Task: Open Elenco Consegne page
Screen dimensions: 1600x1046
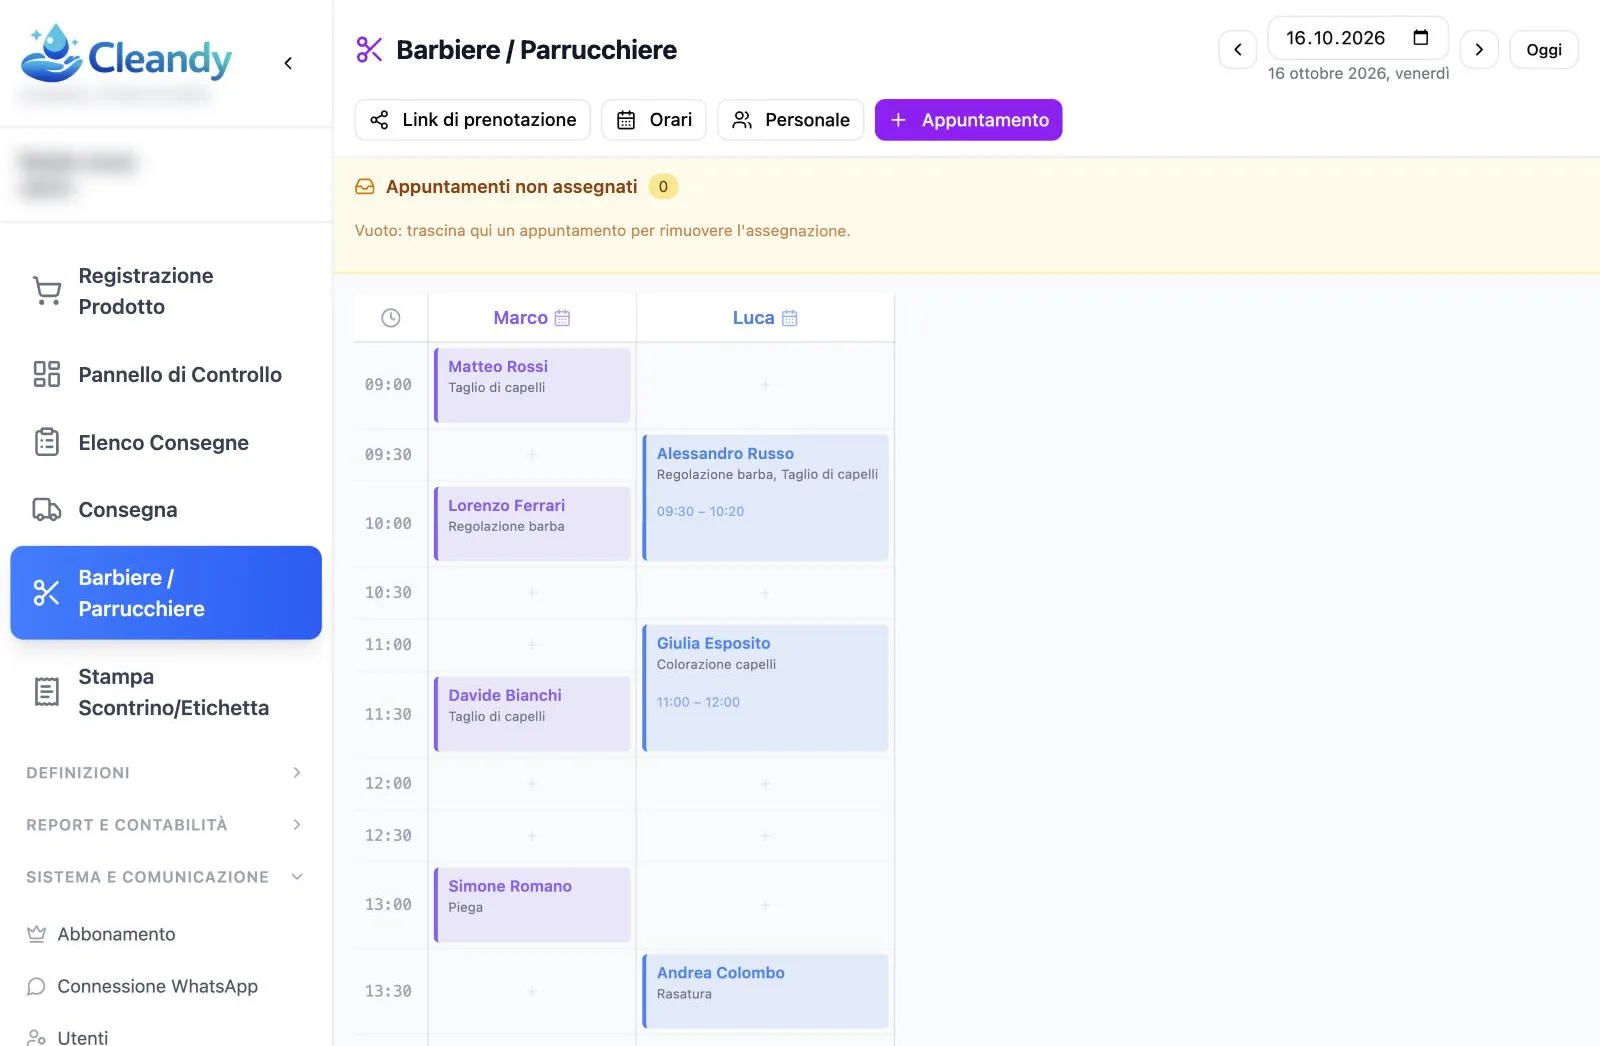Action: (166, 442)
